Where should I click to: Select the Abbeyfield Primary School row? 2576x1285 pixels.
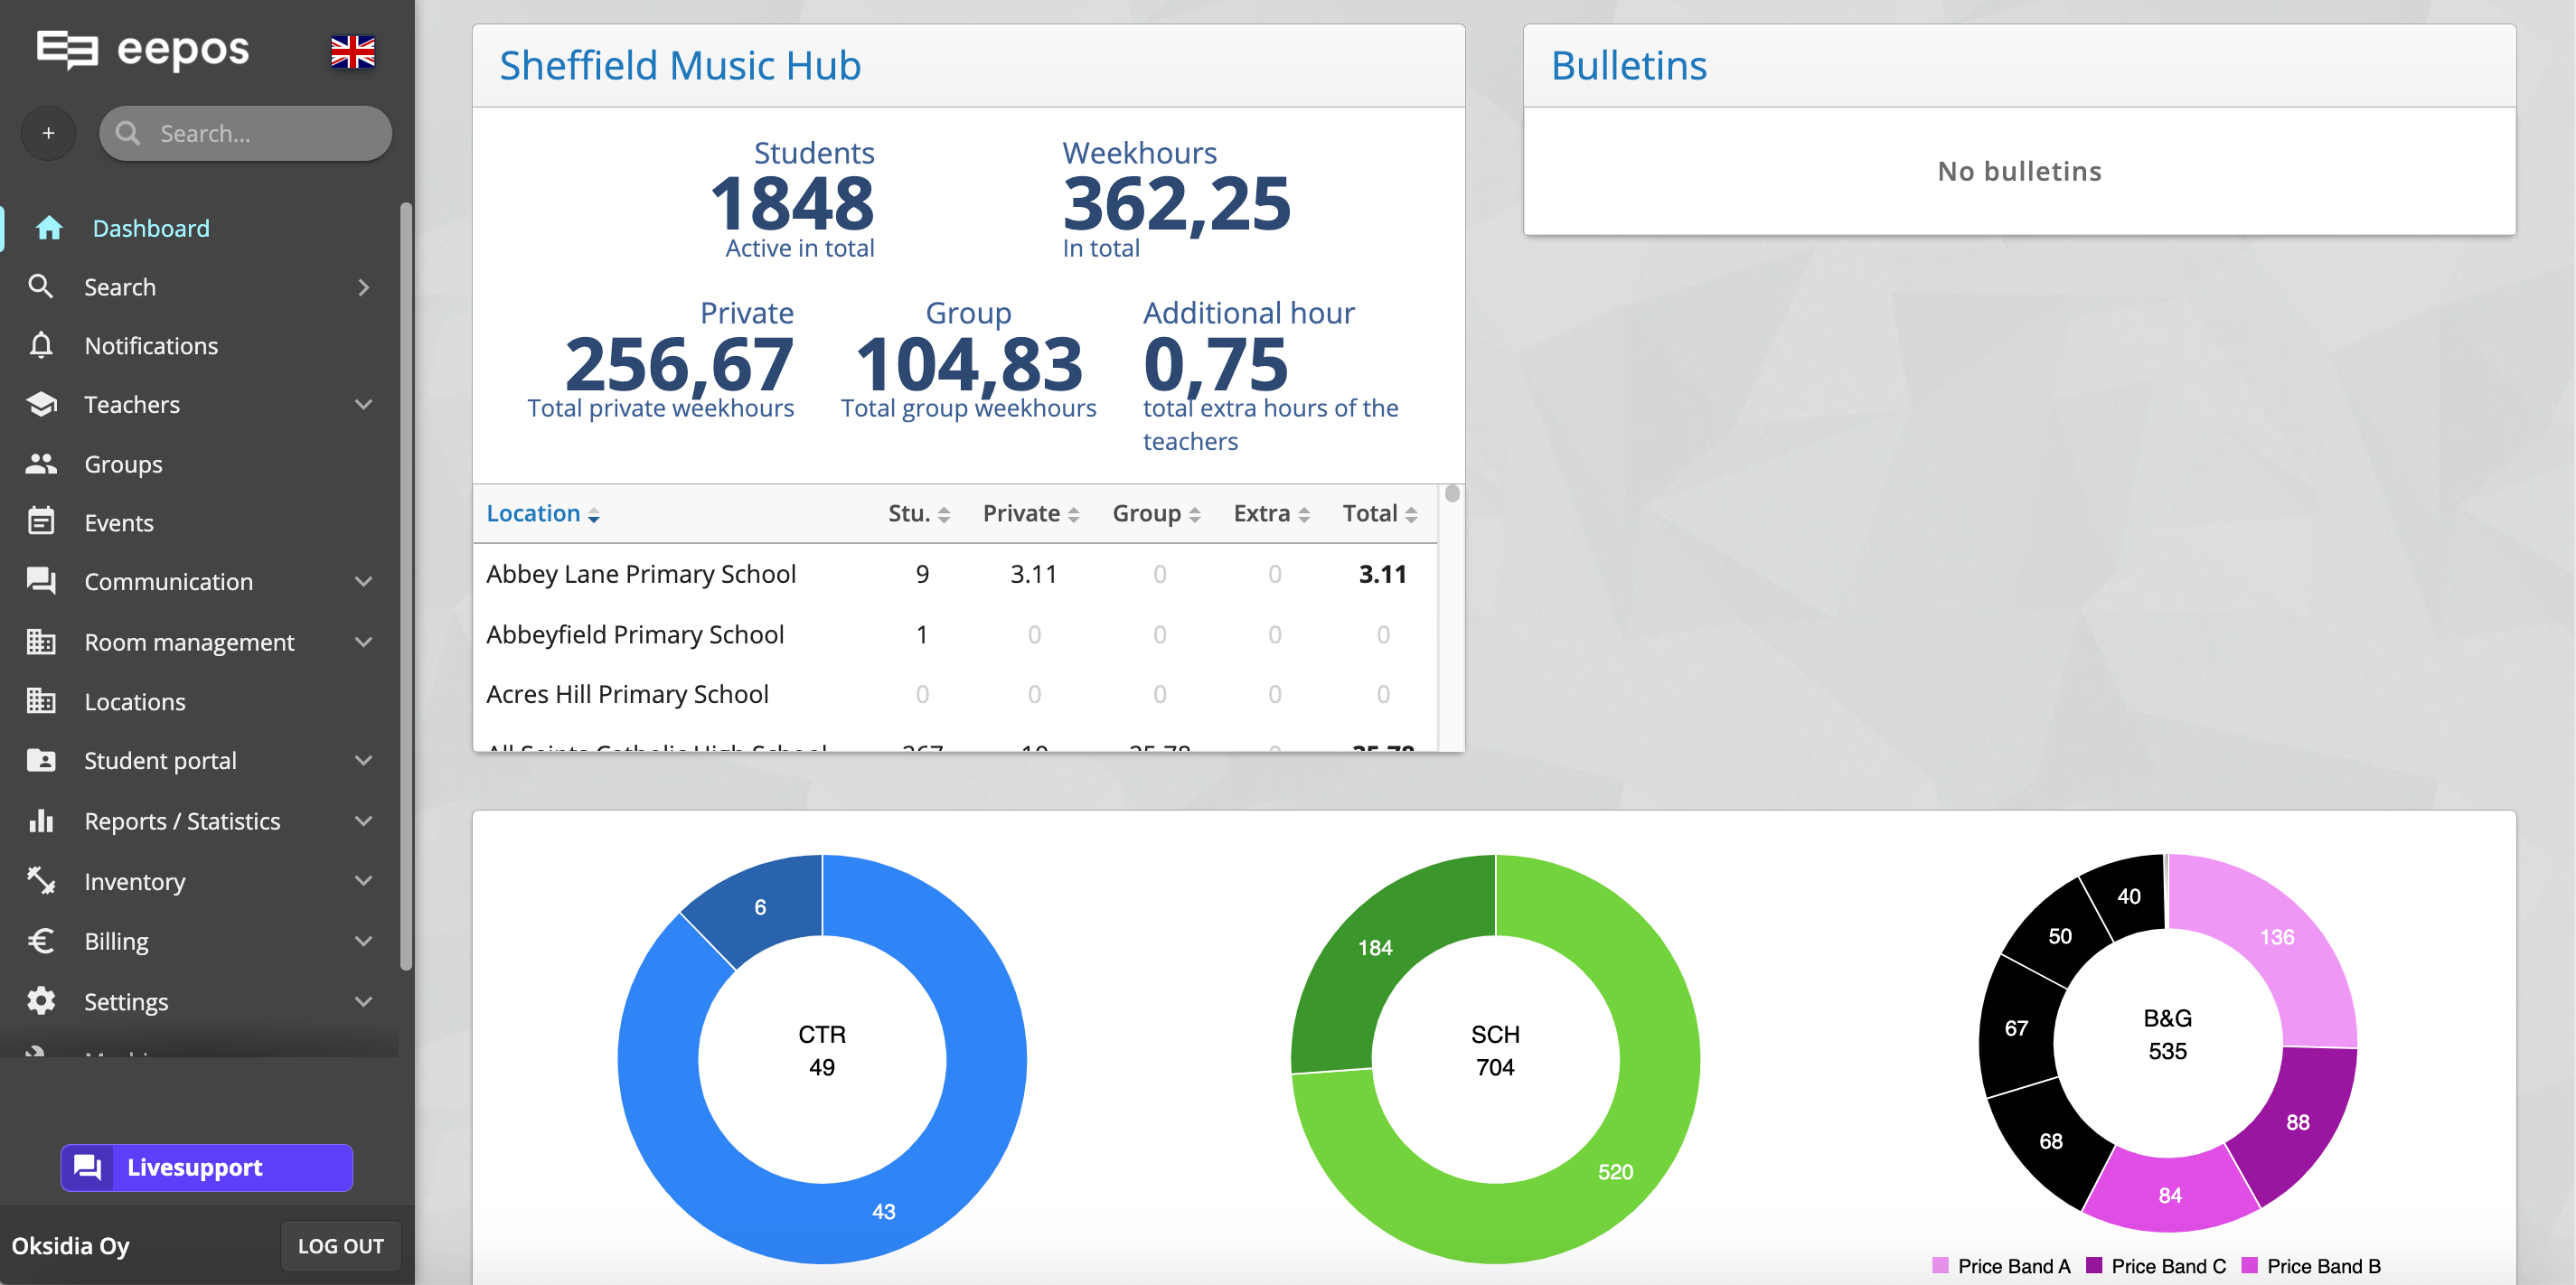click(955, 634)
